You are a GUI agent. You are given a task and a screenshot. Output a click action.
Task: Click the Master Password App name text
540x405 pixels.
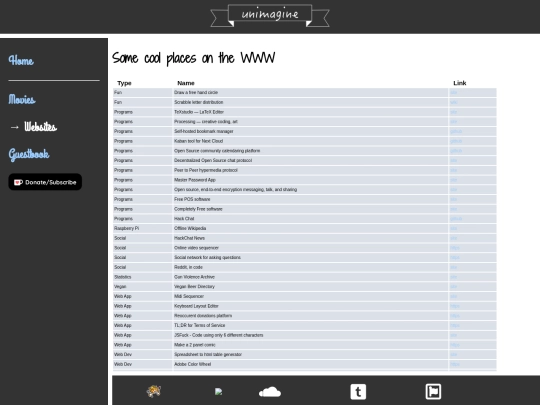[x=195, y=180]
